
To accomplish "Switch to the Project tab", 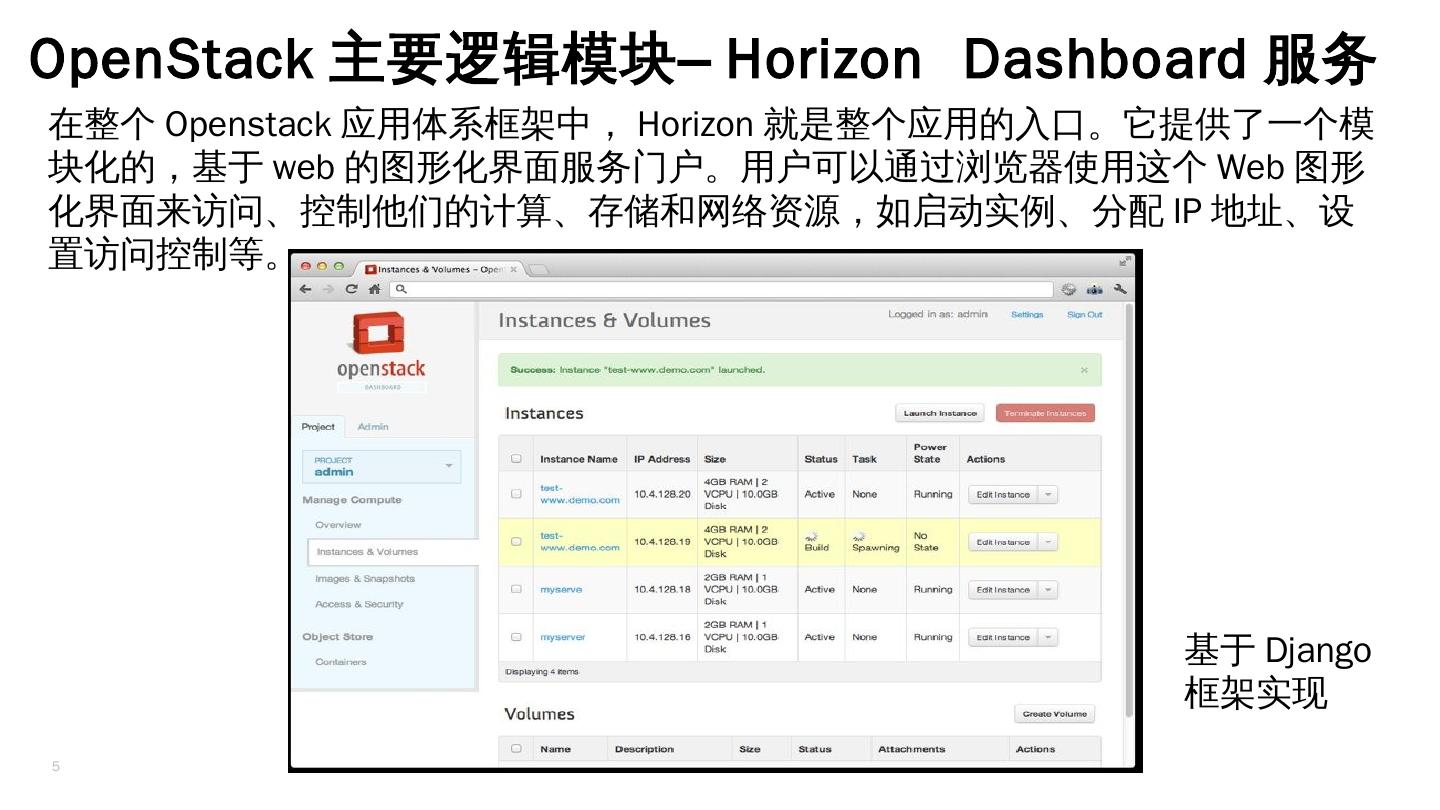I will pyautogui.click(x=319, y=427).
